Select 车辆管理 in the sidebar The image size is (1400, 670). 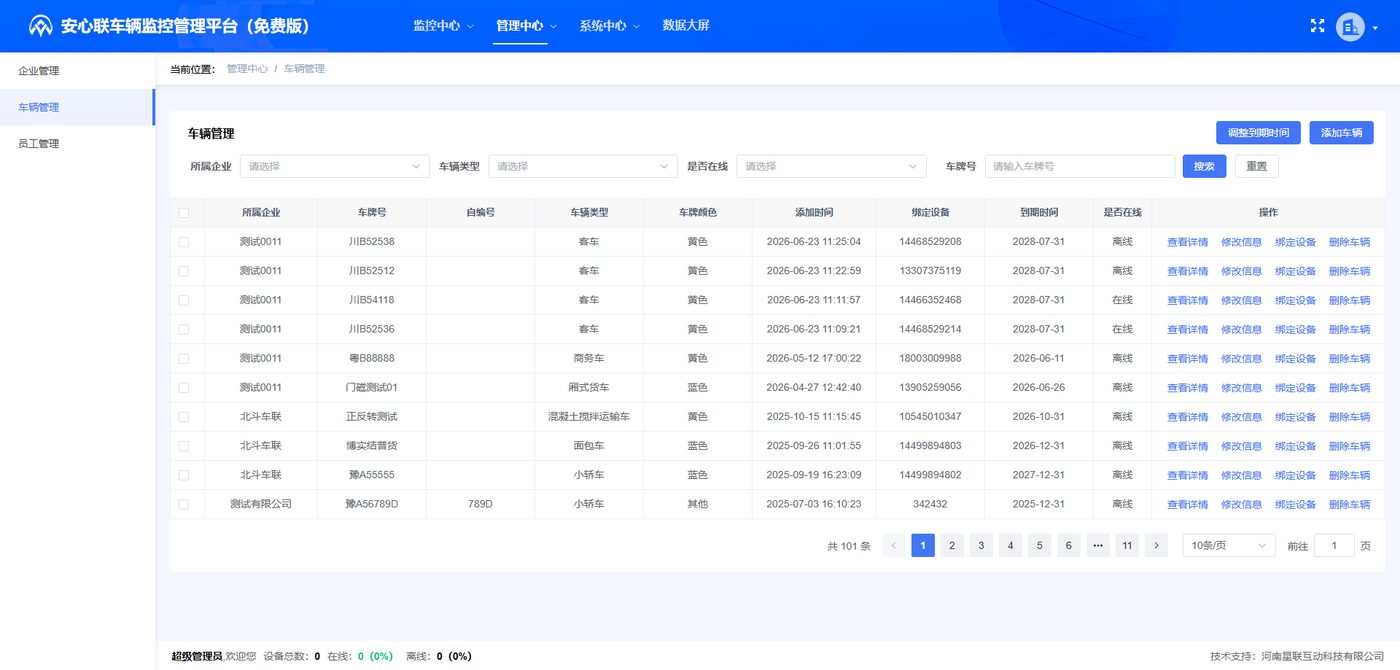point(77,107)
